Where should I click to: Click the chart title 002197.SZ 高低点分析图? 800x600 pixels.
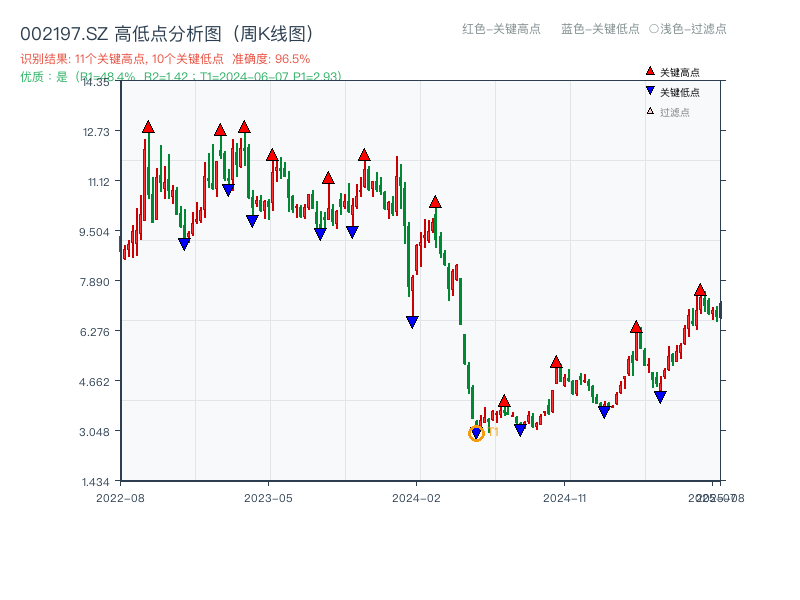pyautogui.click(x=167, y=31)
